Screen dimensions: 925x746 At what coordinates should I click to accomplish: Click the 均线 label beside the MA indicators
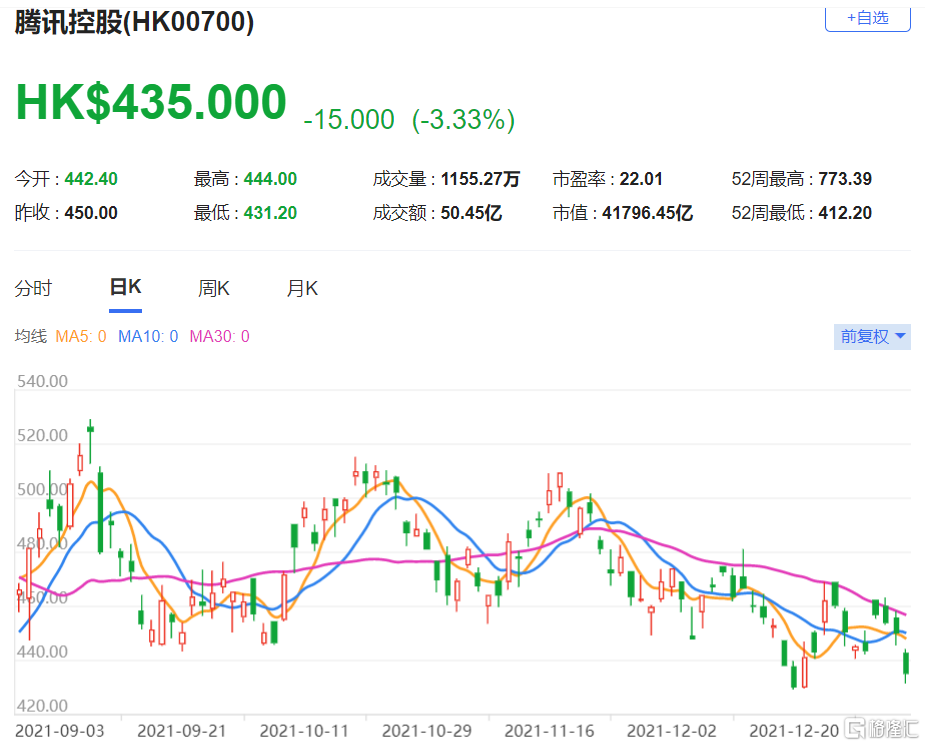30,337
